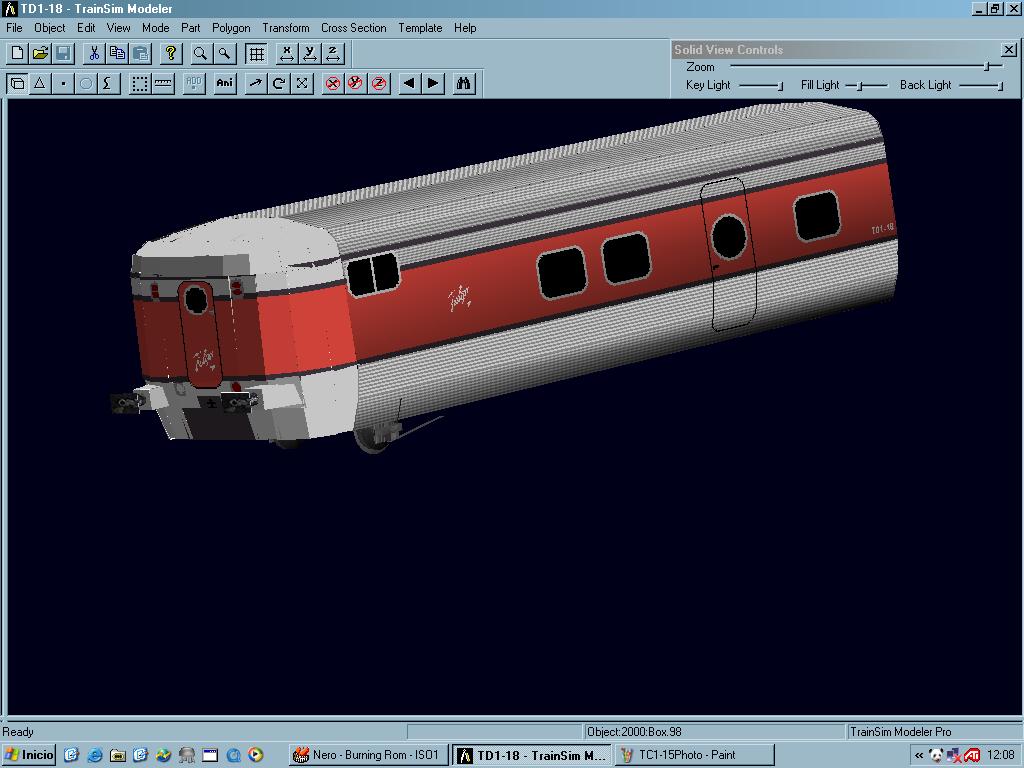Viewport: 1024px width, 768px height.
Task: Toggle the grid display icon
Action: pyautogui.click(x=257, y=53)
